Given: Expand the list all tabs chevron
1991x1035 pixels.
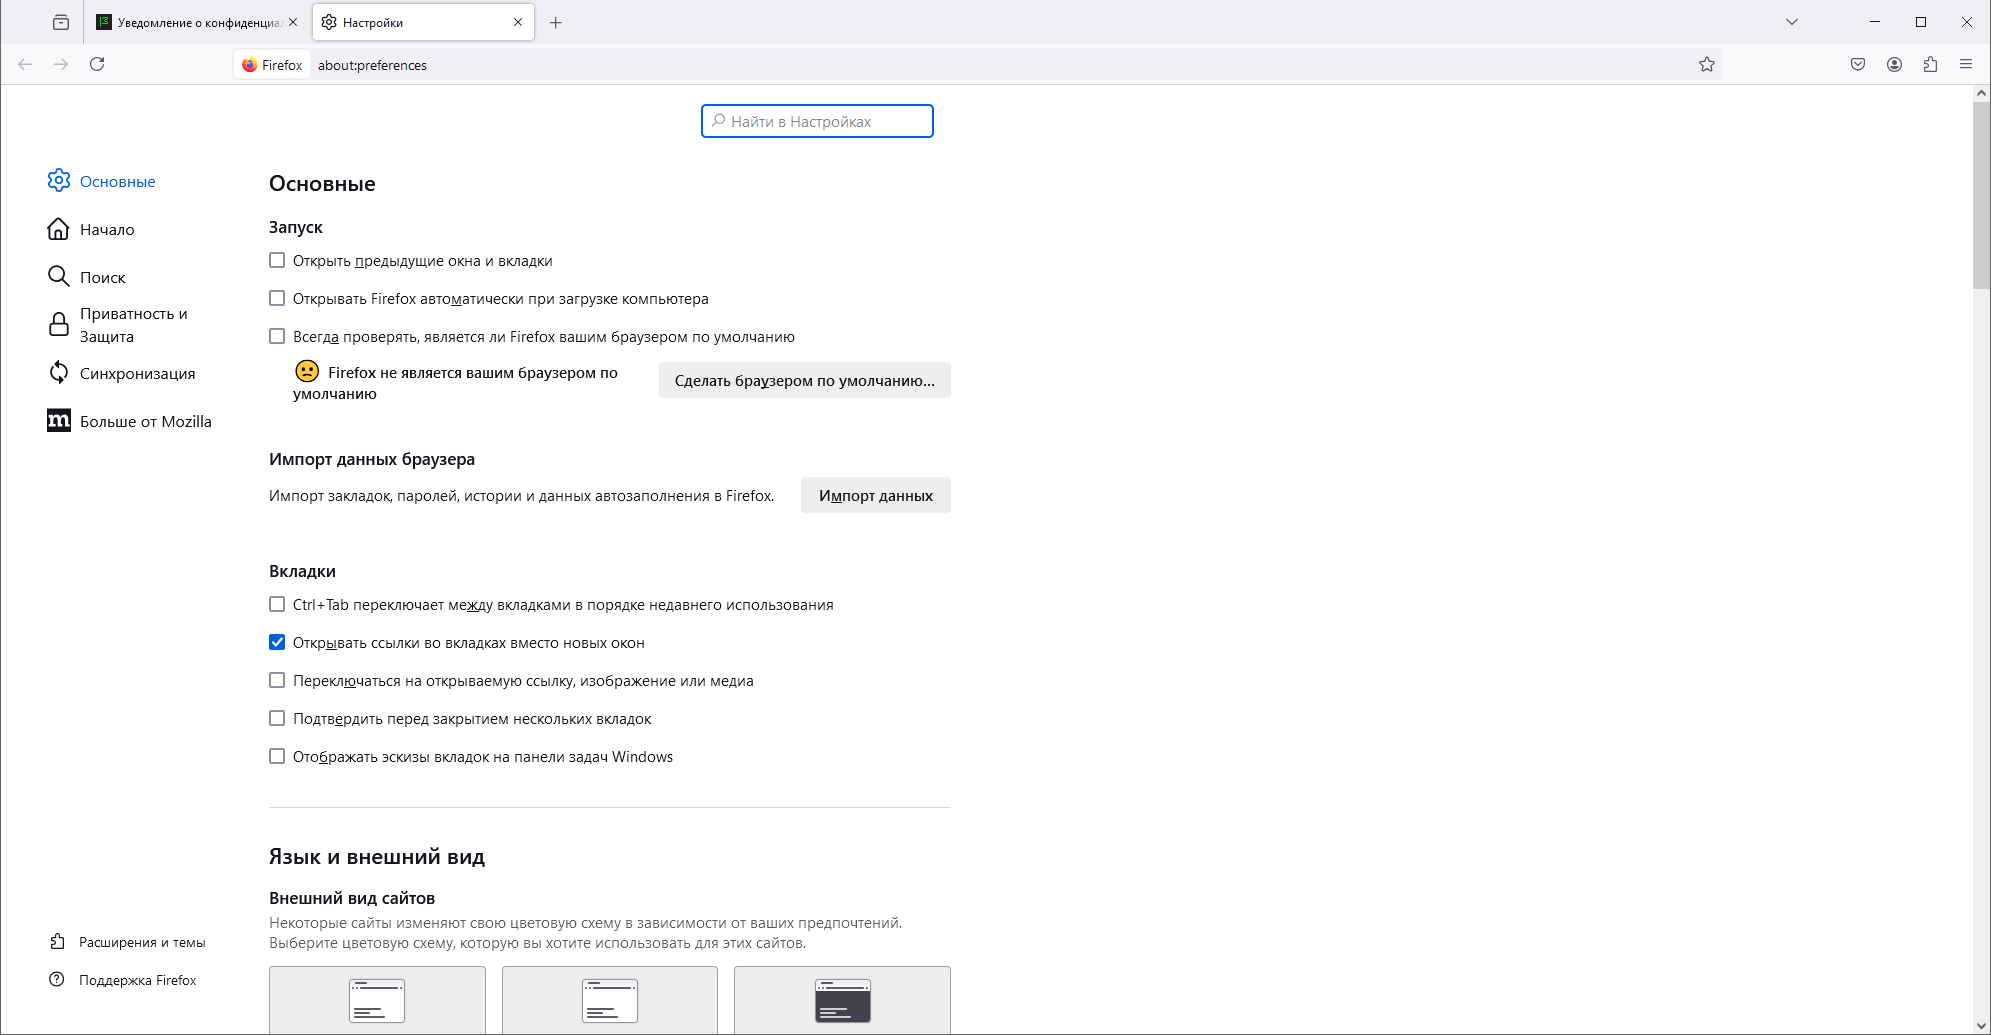Looking at the screenshot, I should (x=1792, y=22).
